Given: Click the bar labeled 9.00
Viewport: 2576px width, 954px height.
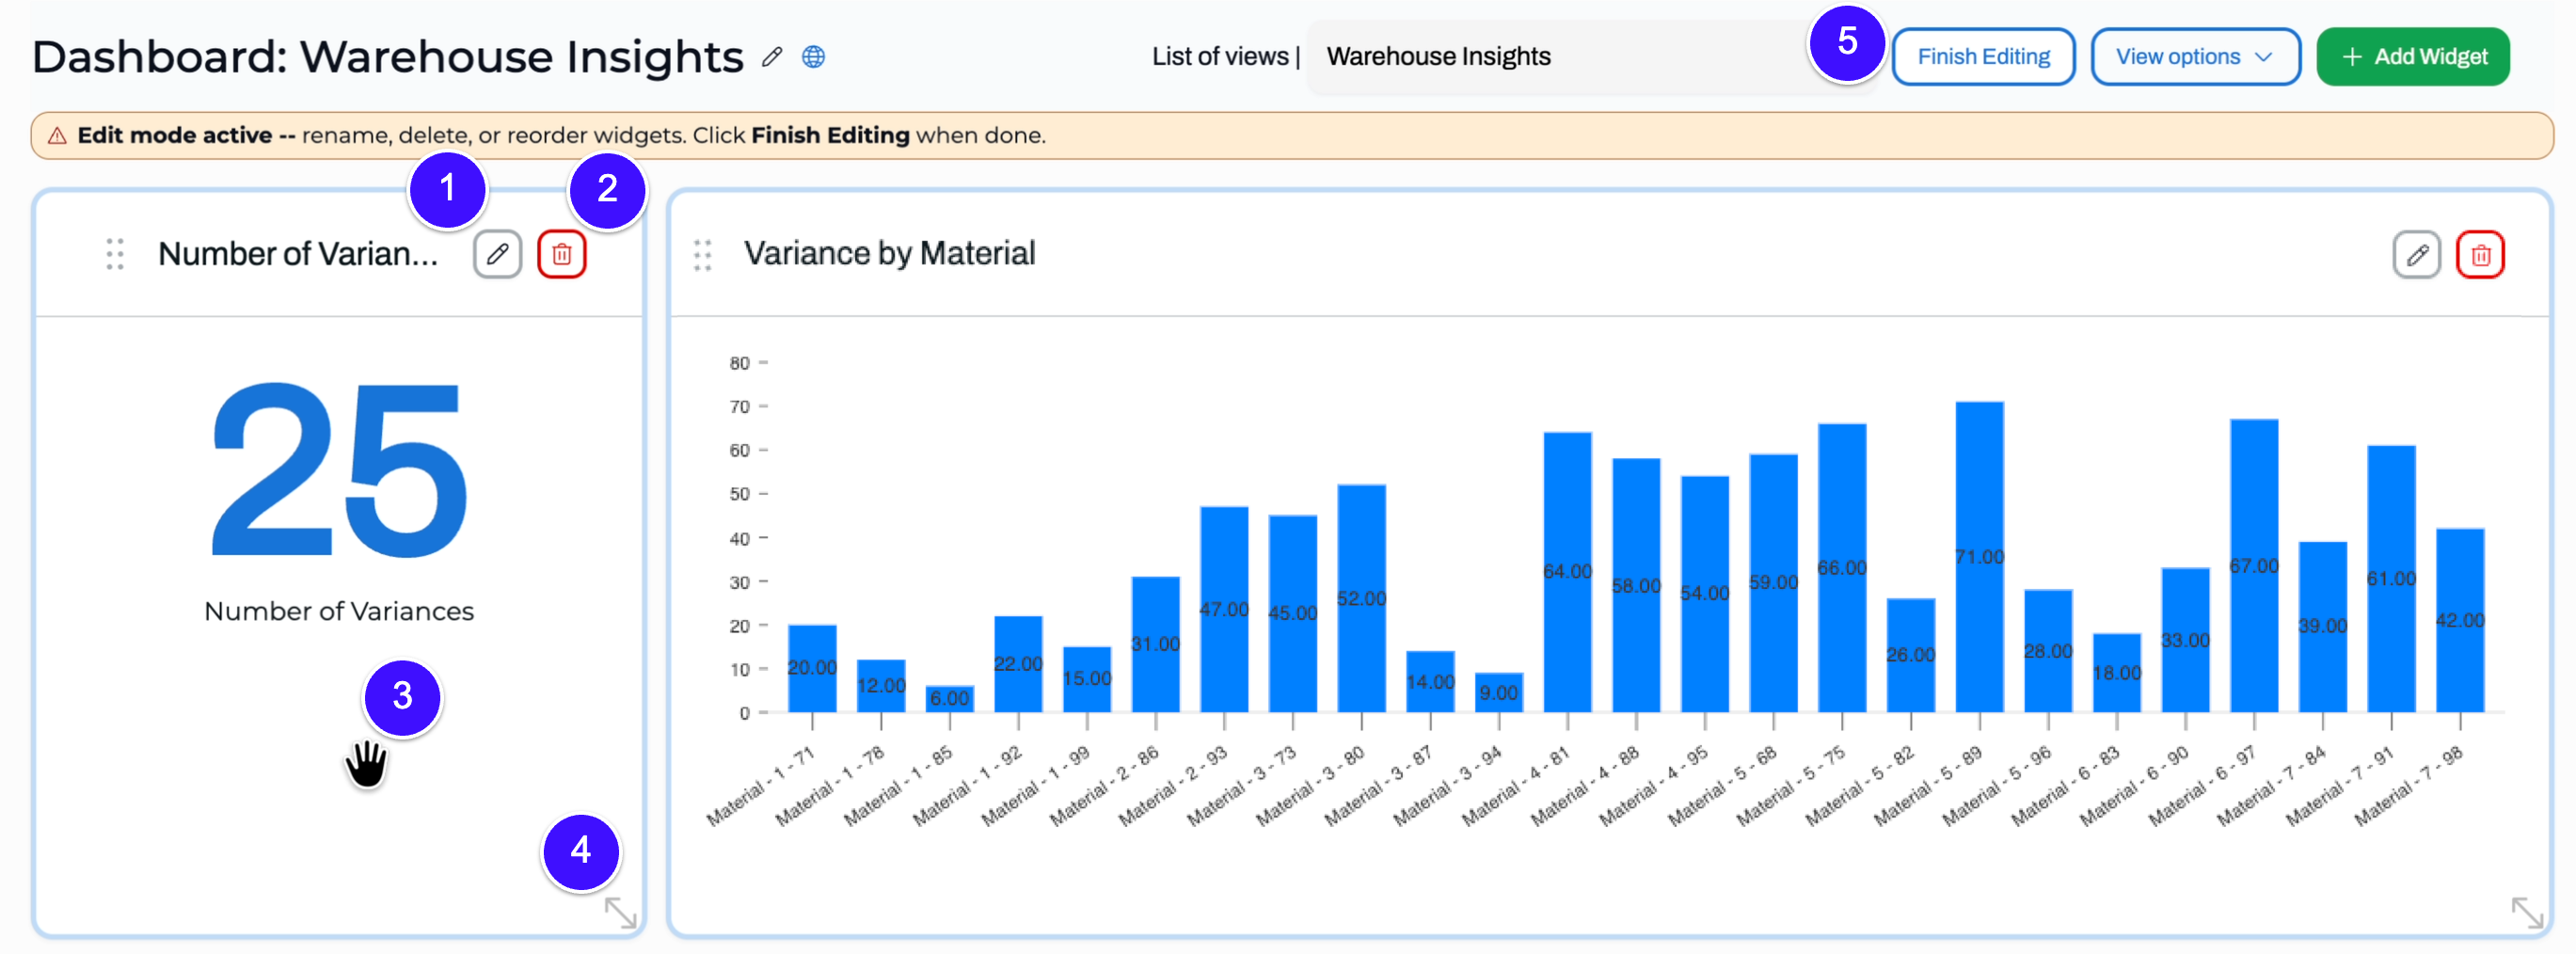Looking at the screenshot, I should (x=1498, y=693).
